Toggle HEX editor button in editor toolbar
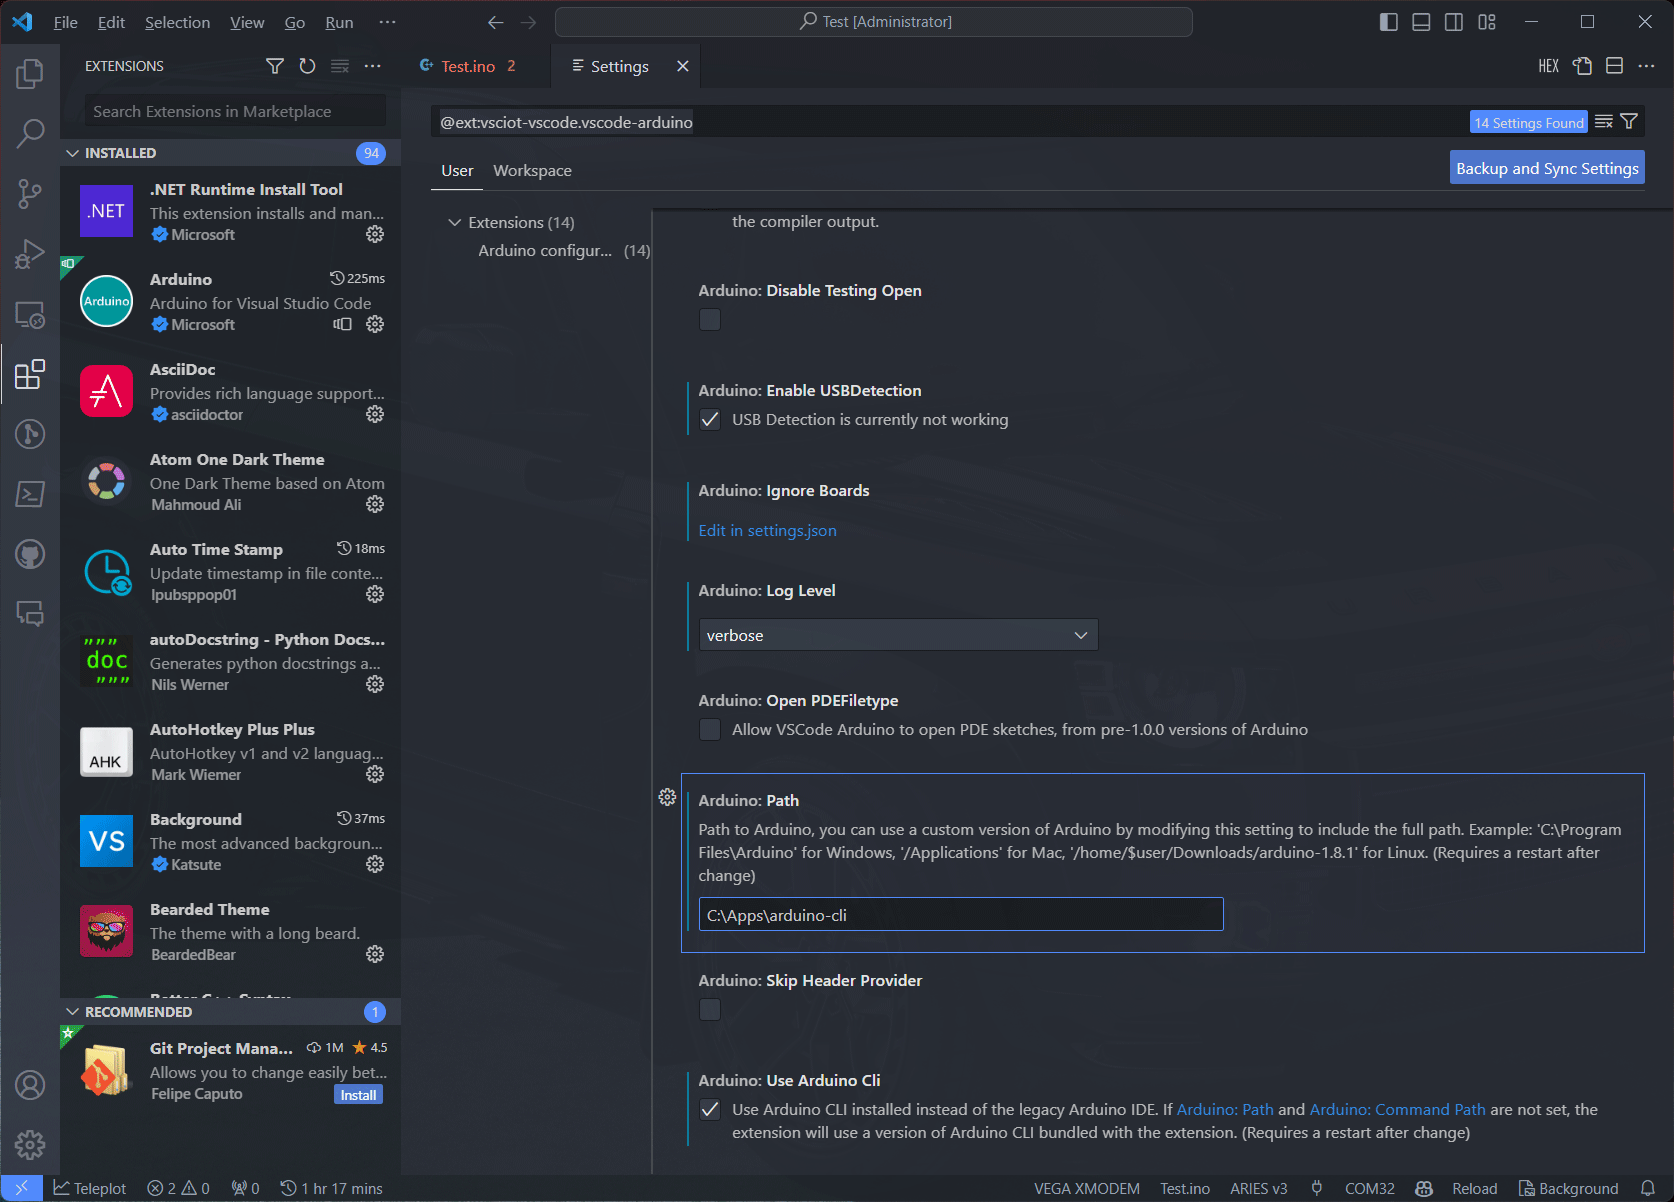 pyautogui.click(x=1548, y=66)
